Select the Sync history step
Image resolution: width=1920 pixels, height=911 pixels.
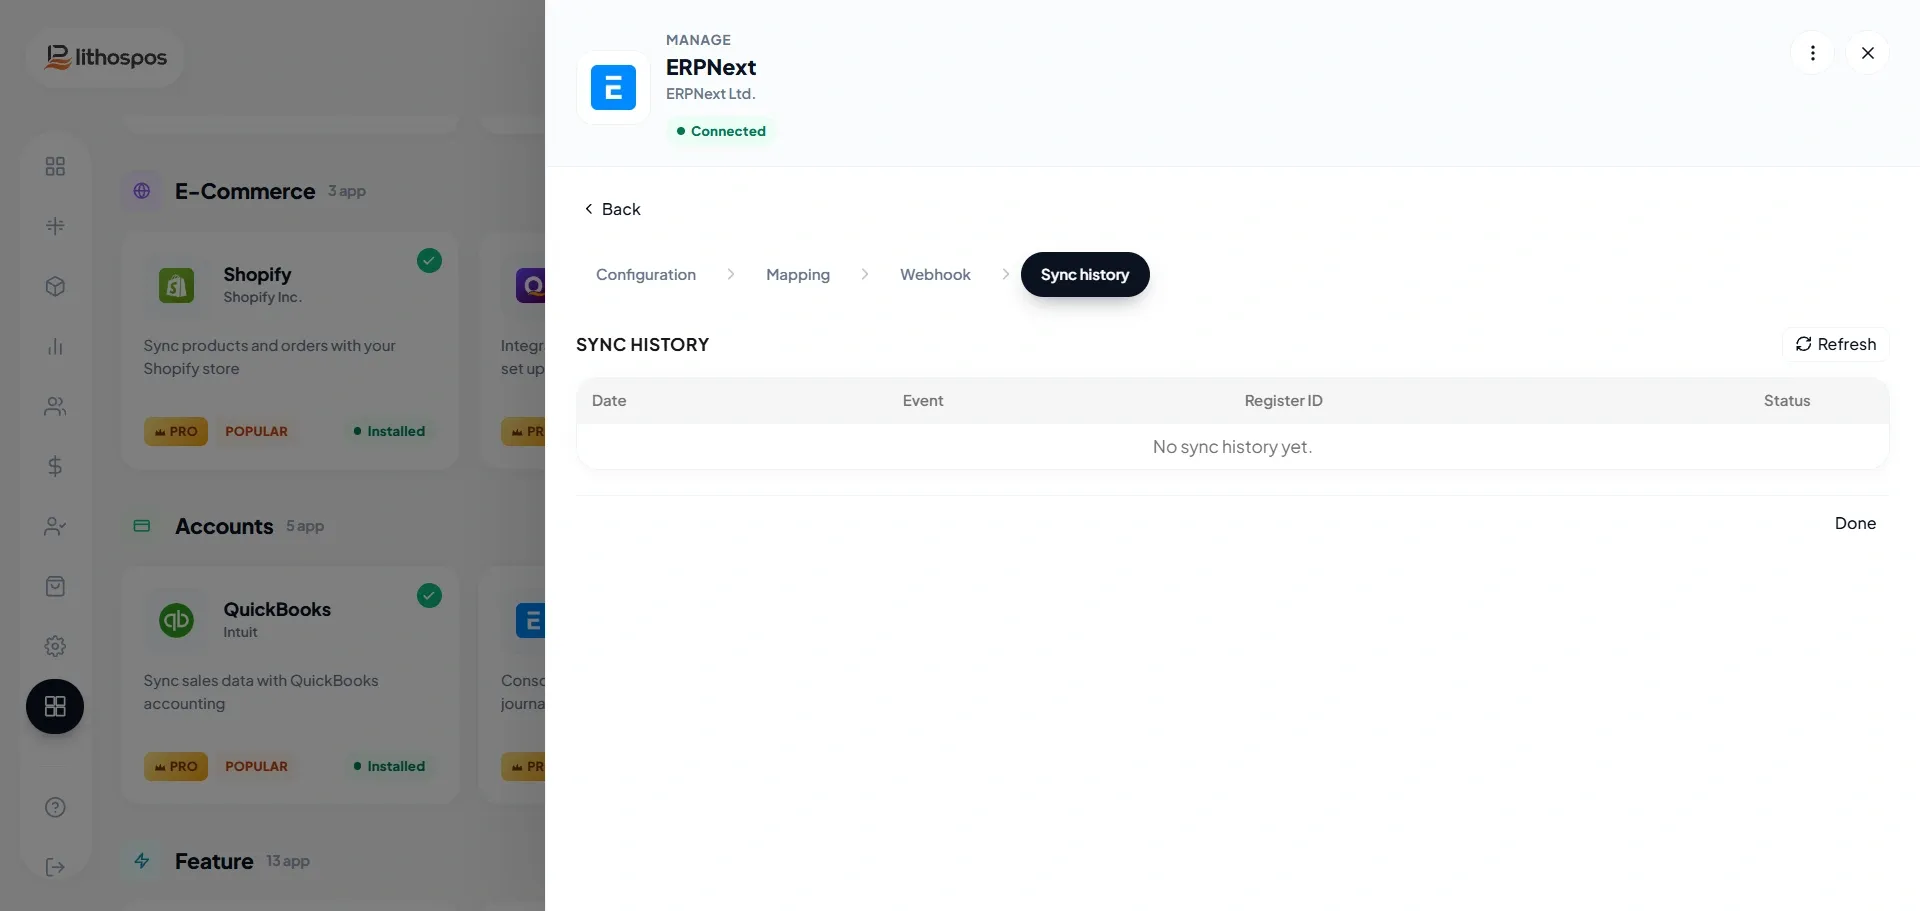[x=1085, y=274]
